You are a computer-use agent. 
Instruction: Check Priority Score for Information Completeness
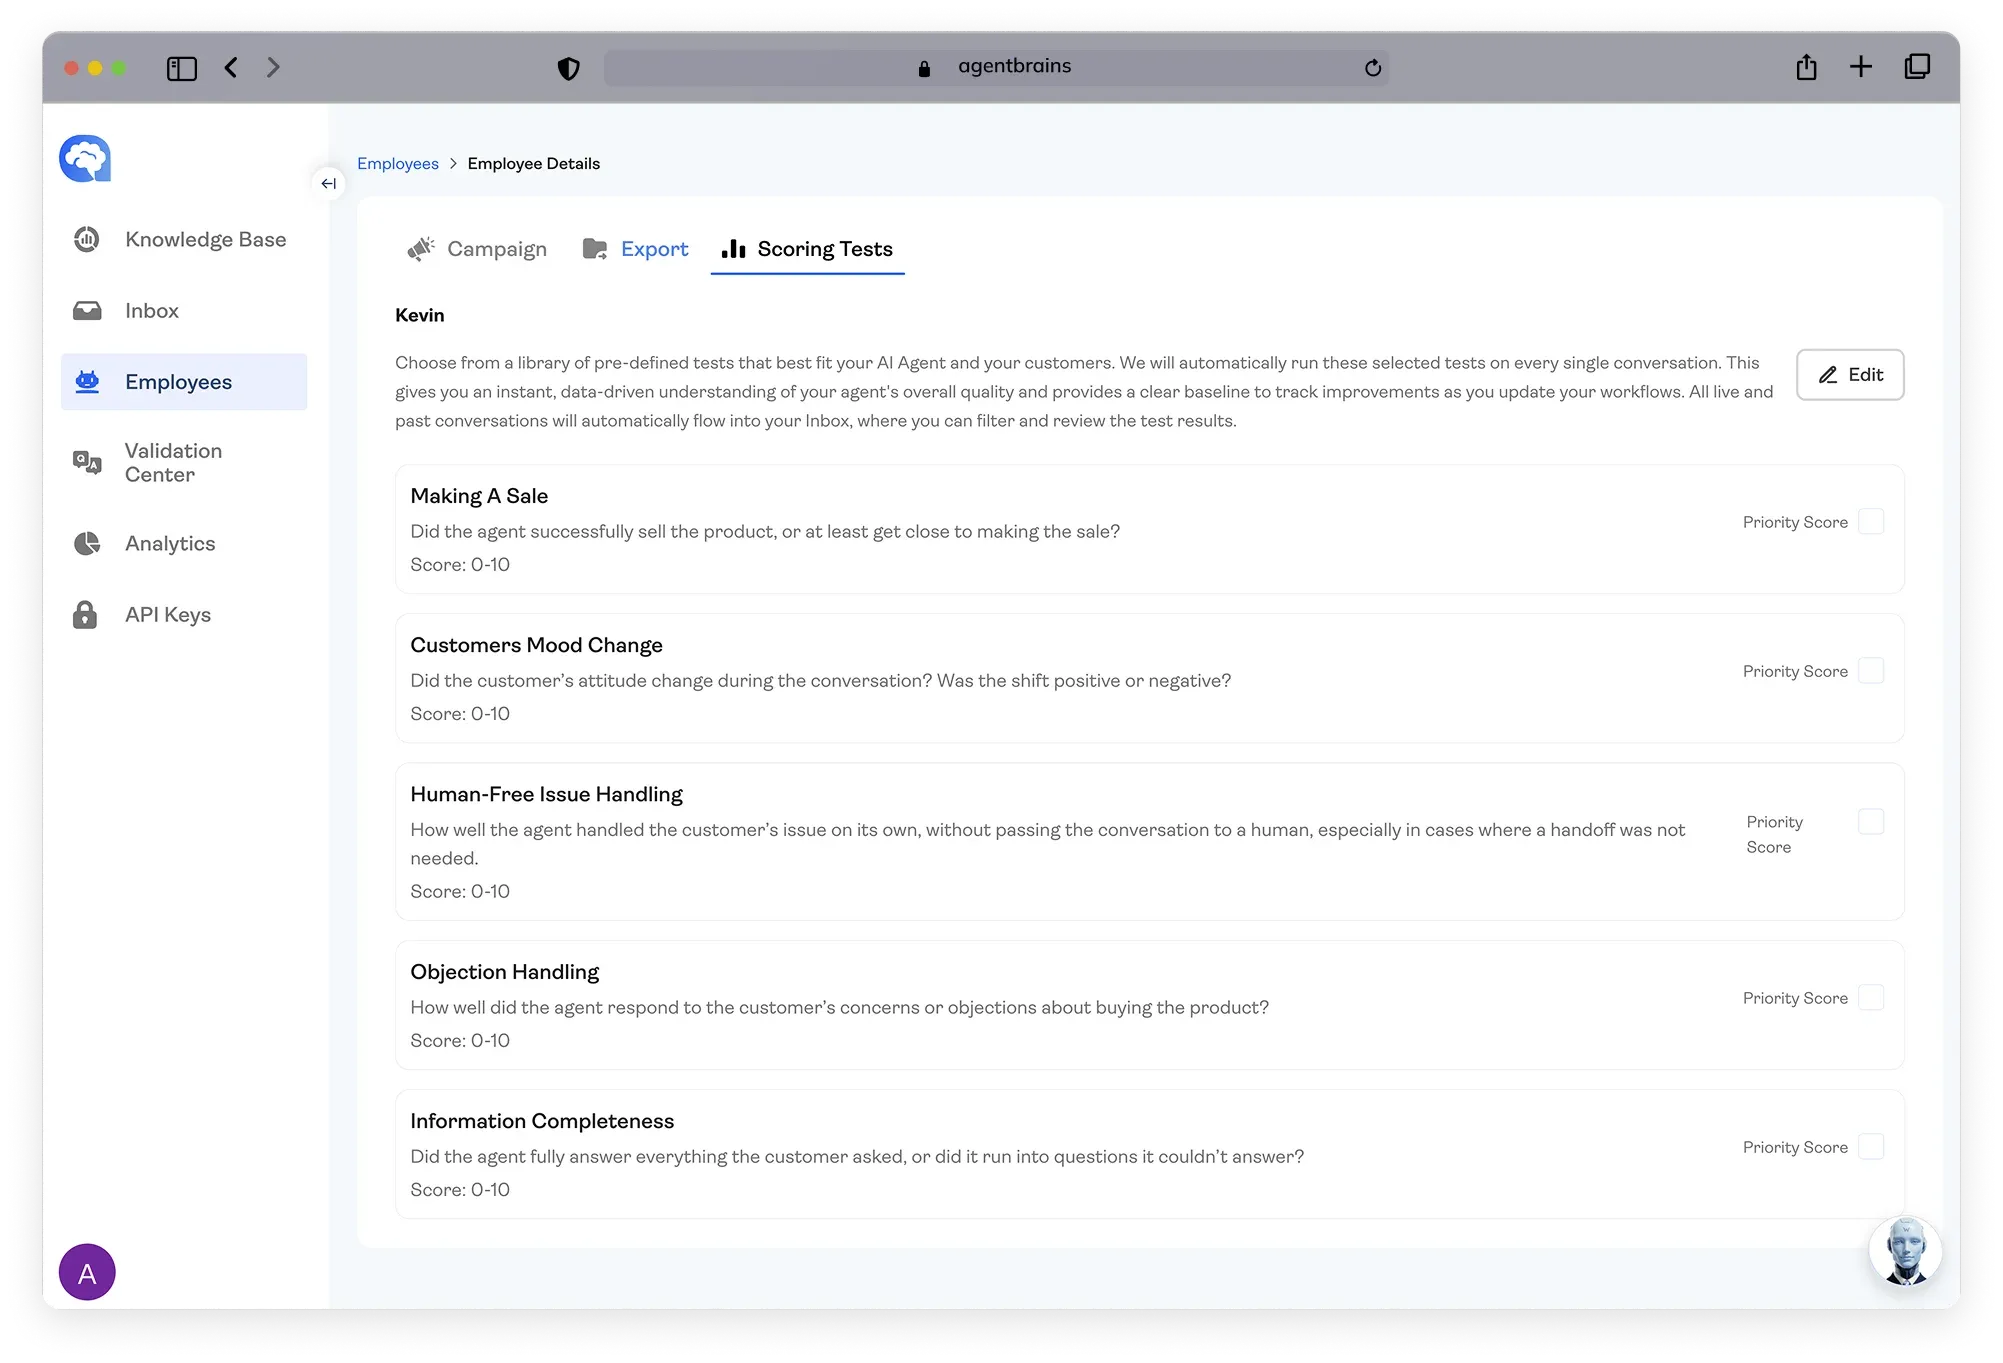click(x=1870, y=1146)
